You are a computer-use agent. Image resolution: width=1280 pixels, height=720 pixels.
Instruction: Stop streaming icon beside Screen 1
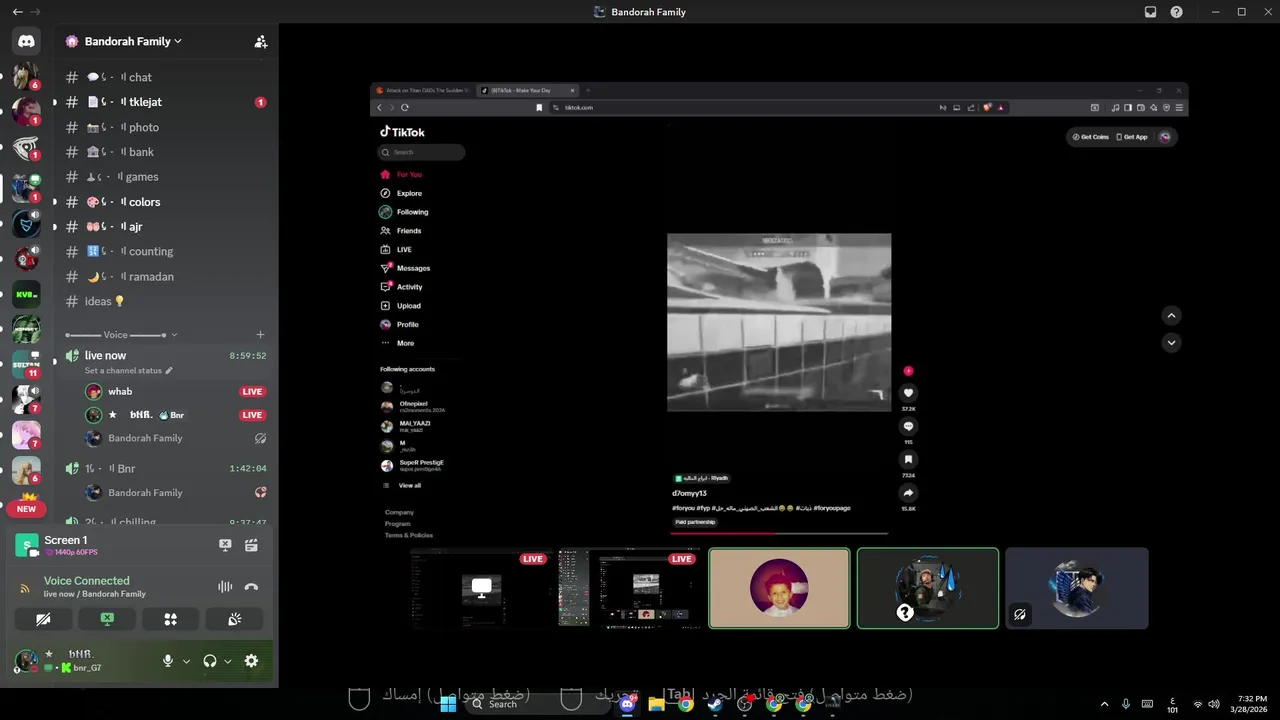(225, 545)
